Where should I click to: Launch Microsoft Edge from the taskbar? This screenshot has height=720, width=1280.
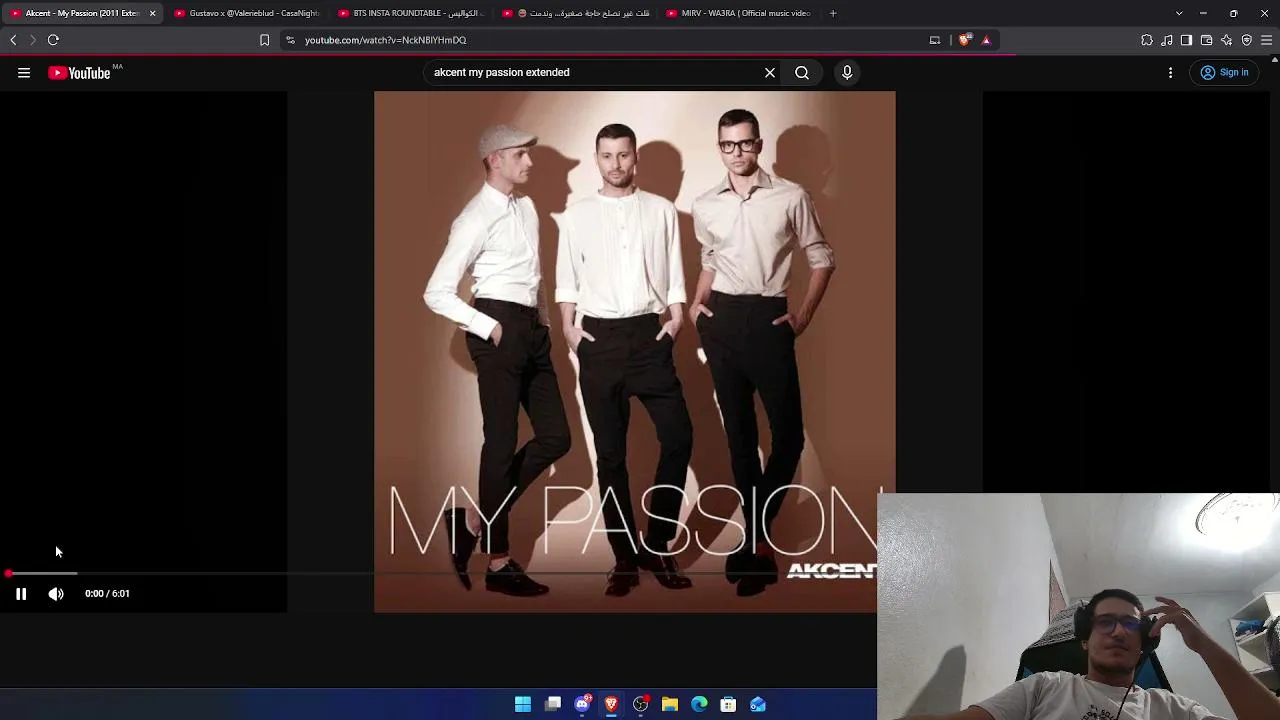point(699,704)
